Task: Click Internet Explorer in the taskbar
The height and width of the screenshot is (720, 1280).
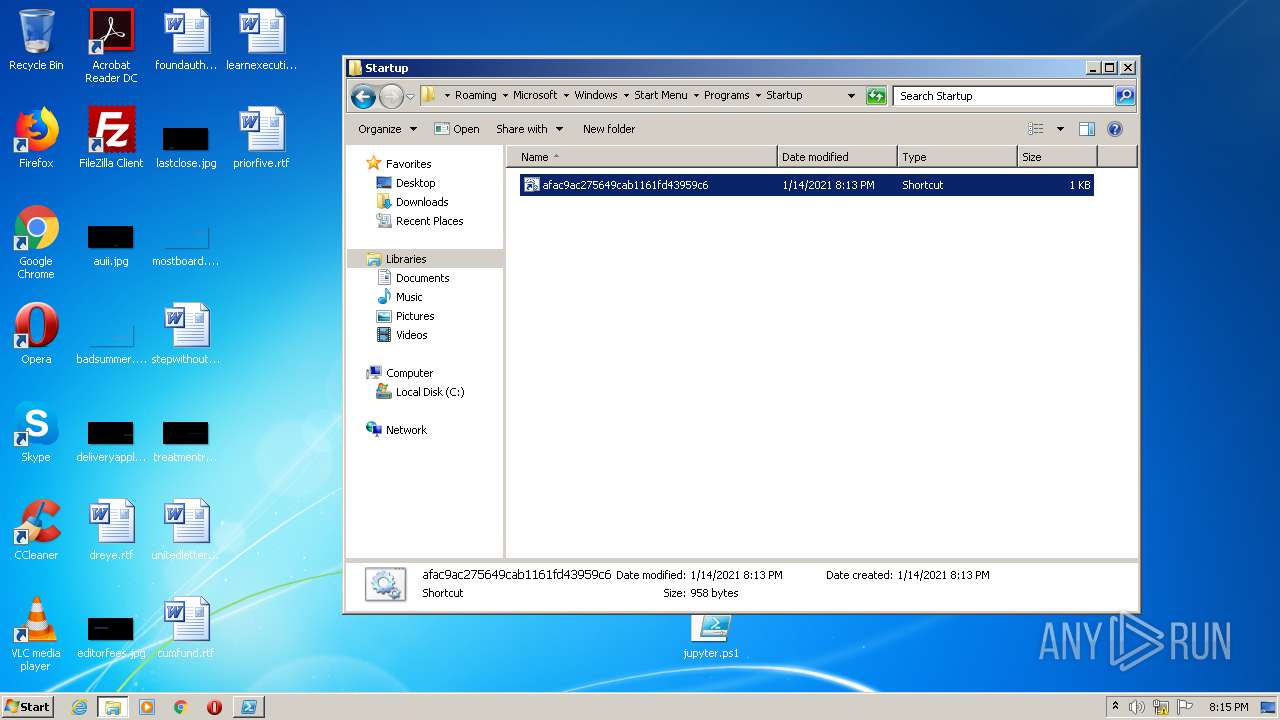Action: click(80, 707)
